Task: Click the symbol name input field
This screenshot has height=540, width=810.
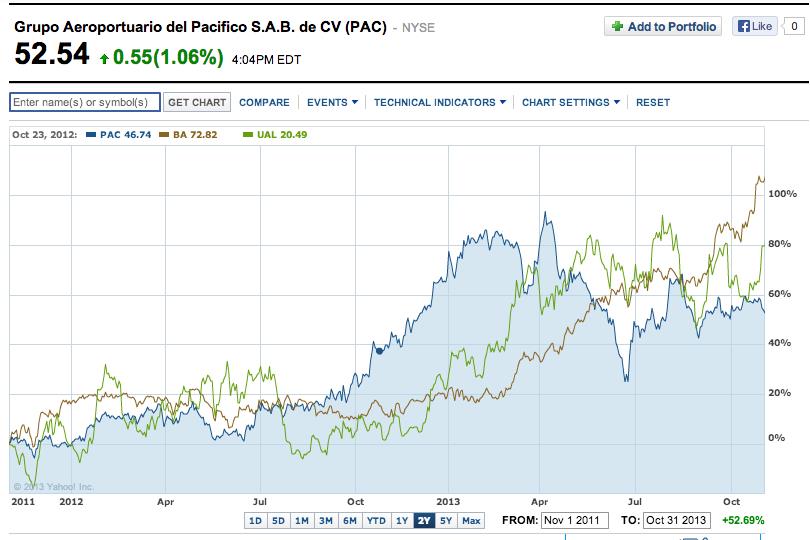Action: tap(85, 102)
